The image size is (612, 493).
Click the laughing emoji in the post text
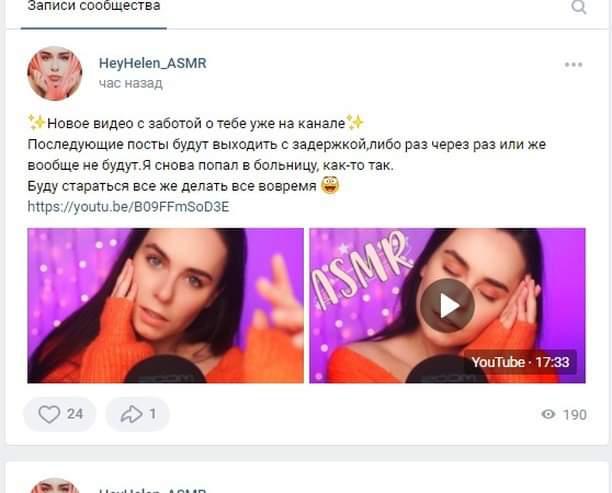[x=330, y=185]
